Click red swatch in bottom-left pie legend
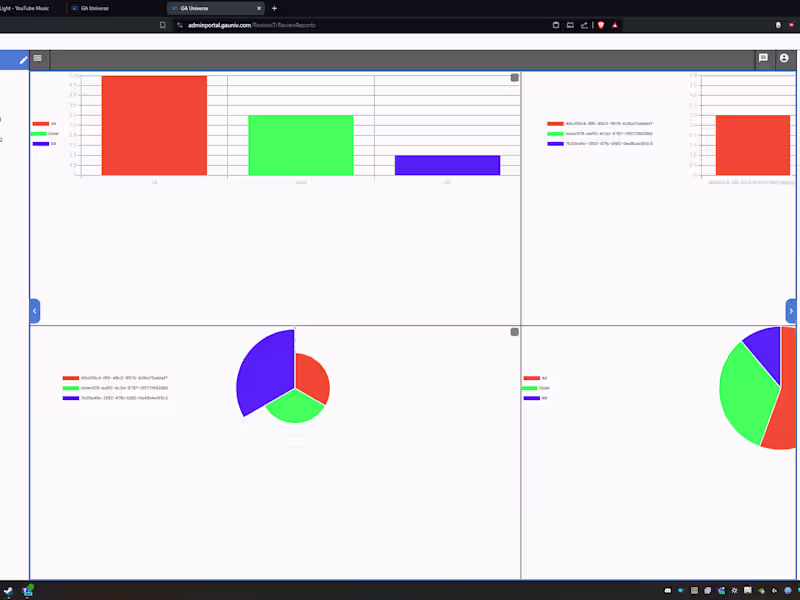The width and height of the screenshot is (800, 600). (x=71, y=378)
